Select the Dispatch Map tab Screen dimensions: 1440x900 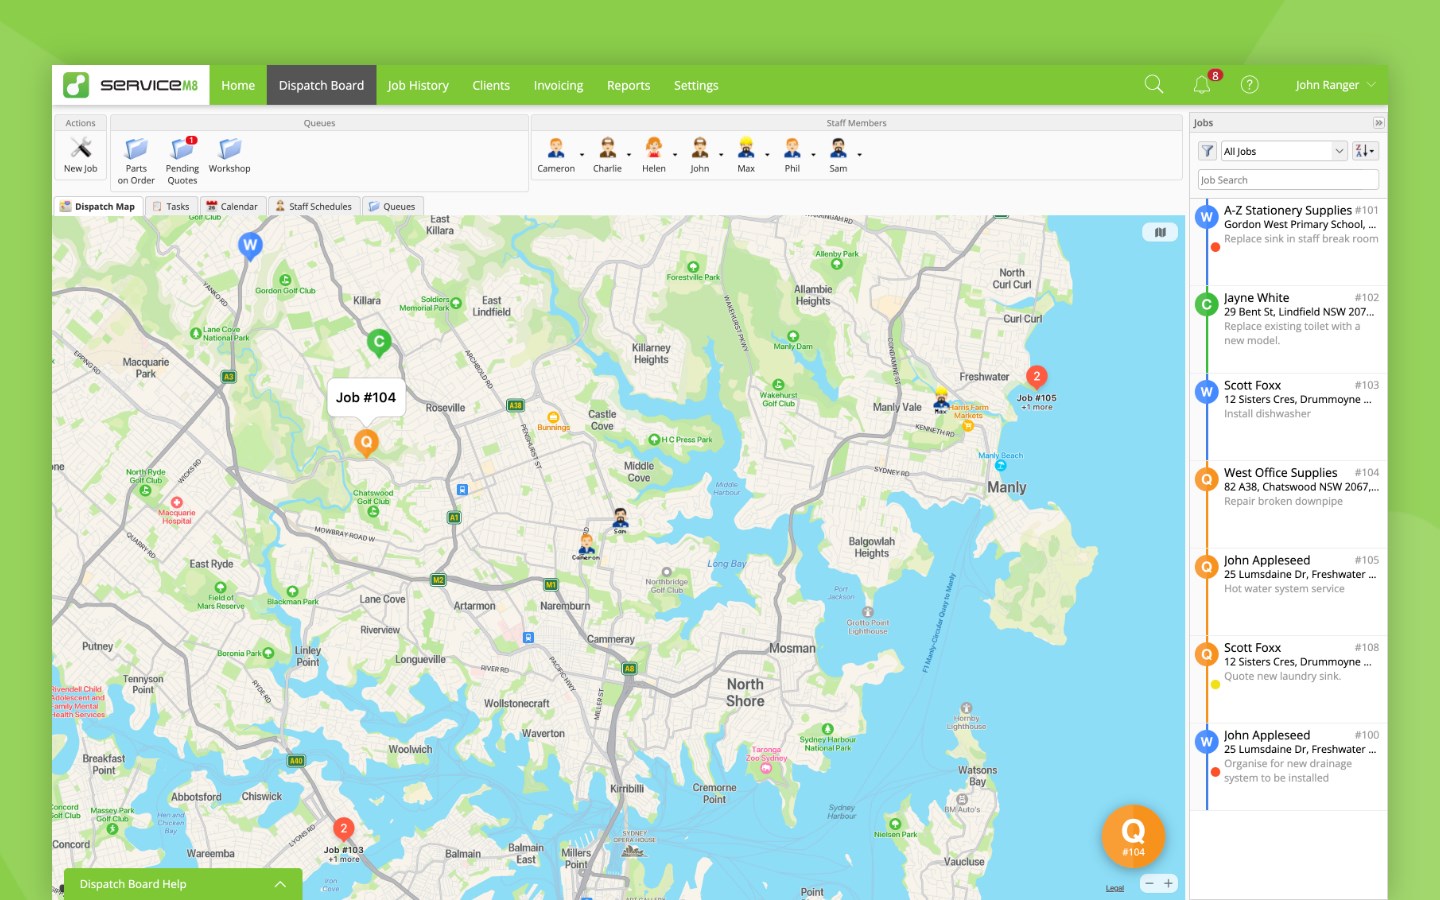pos(97,206)
